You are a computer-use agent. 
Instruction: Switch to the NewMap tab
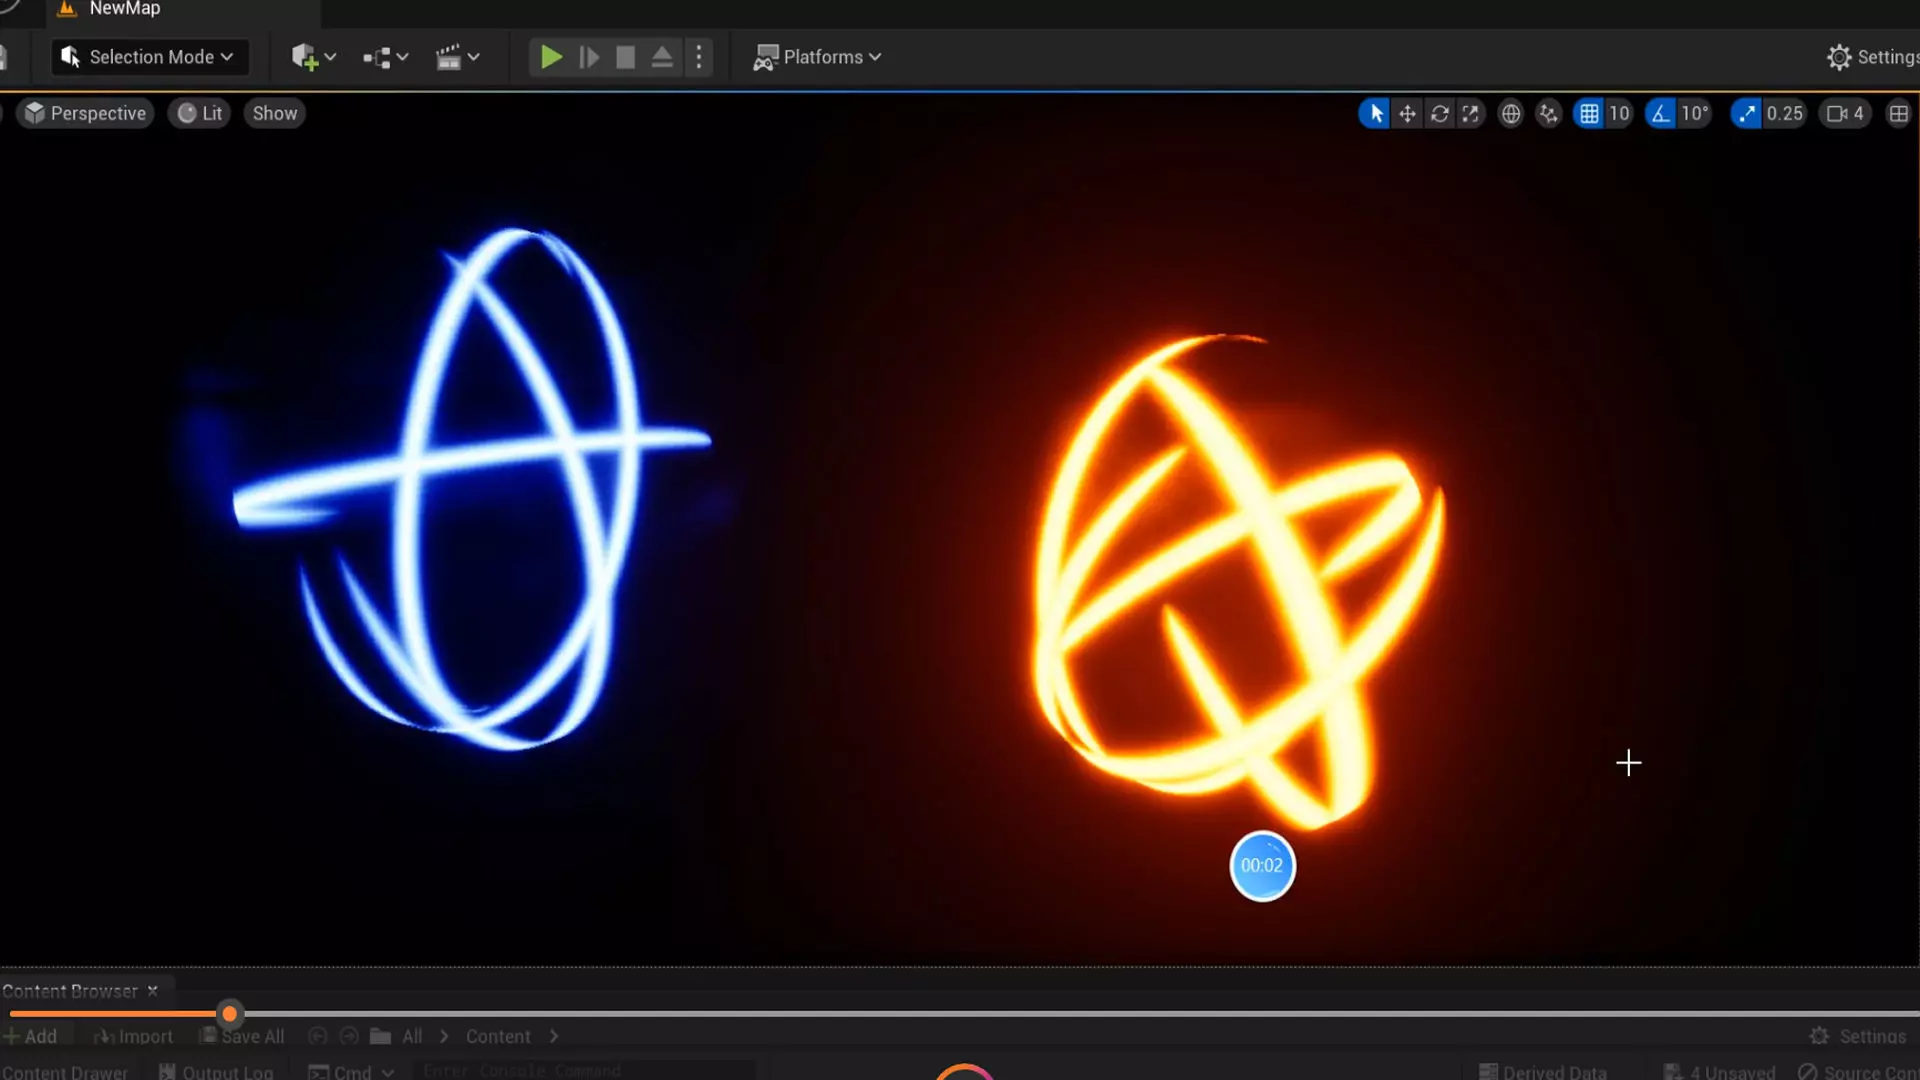124,9
